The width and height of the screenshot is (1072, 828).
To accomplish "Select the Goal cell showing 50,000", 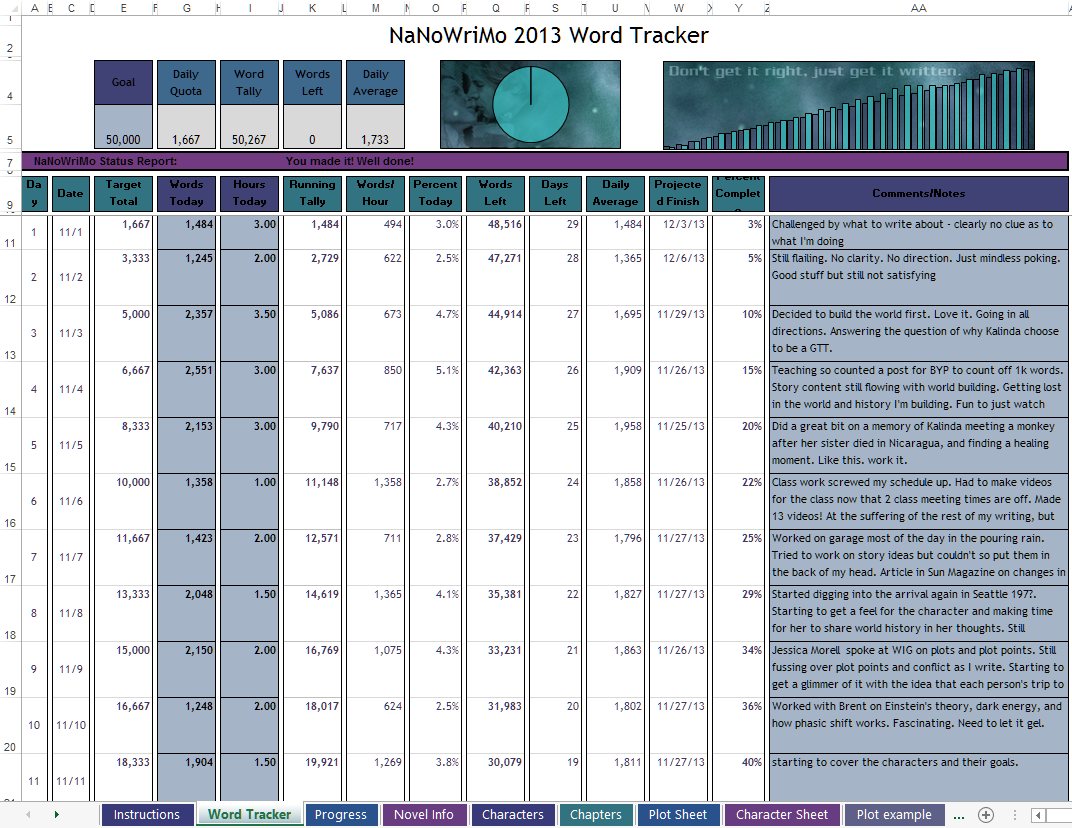I will 123,127.
